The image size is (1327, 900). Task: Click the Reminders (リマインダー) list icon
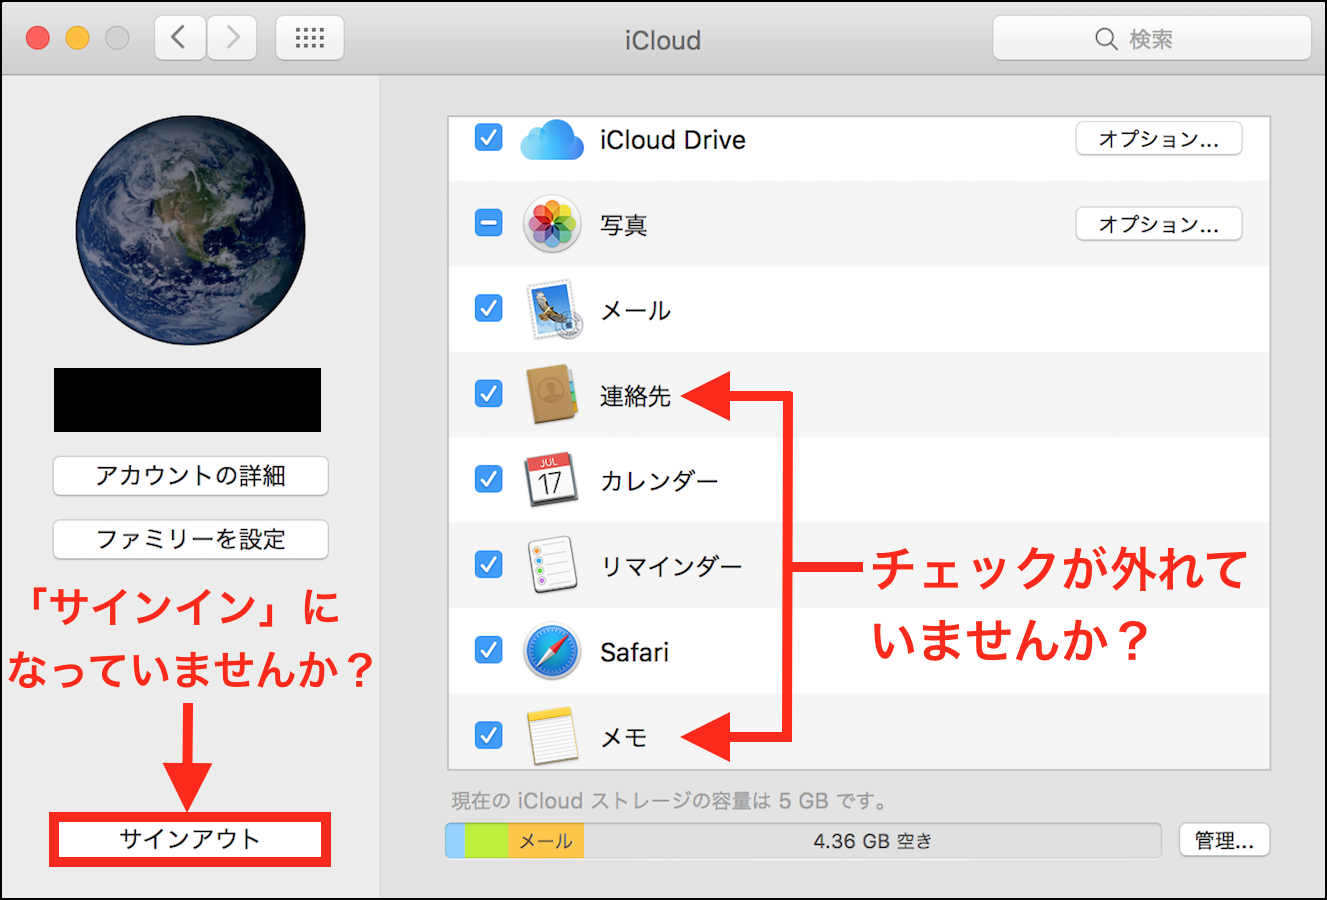coord(551,565)
